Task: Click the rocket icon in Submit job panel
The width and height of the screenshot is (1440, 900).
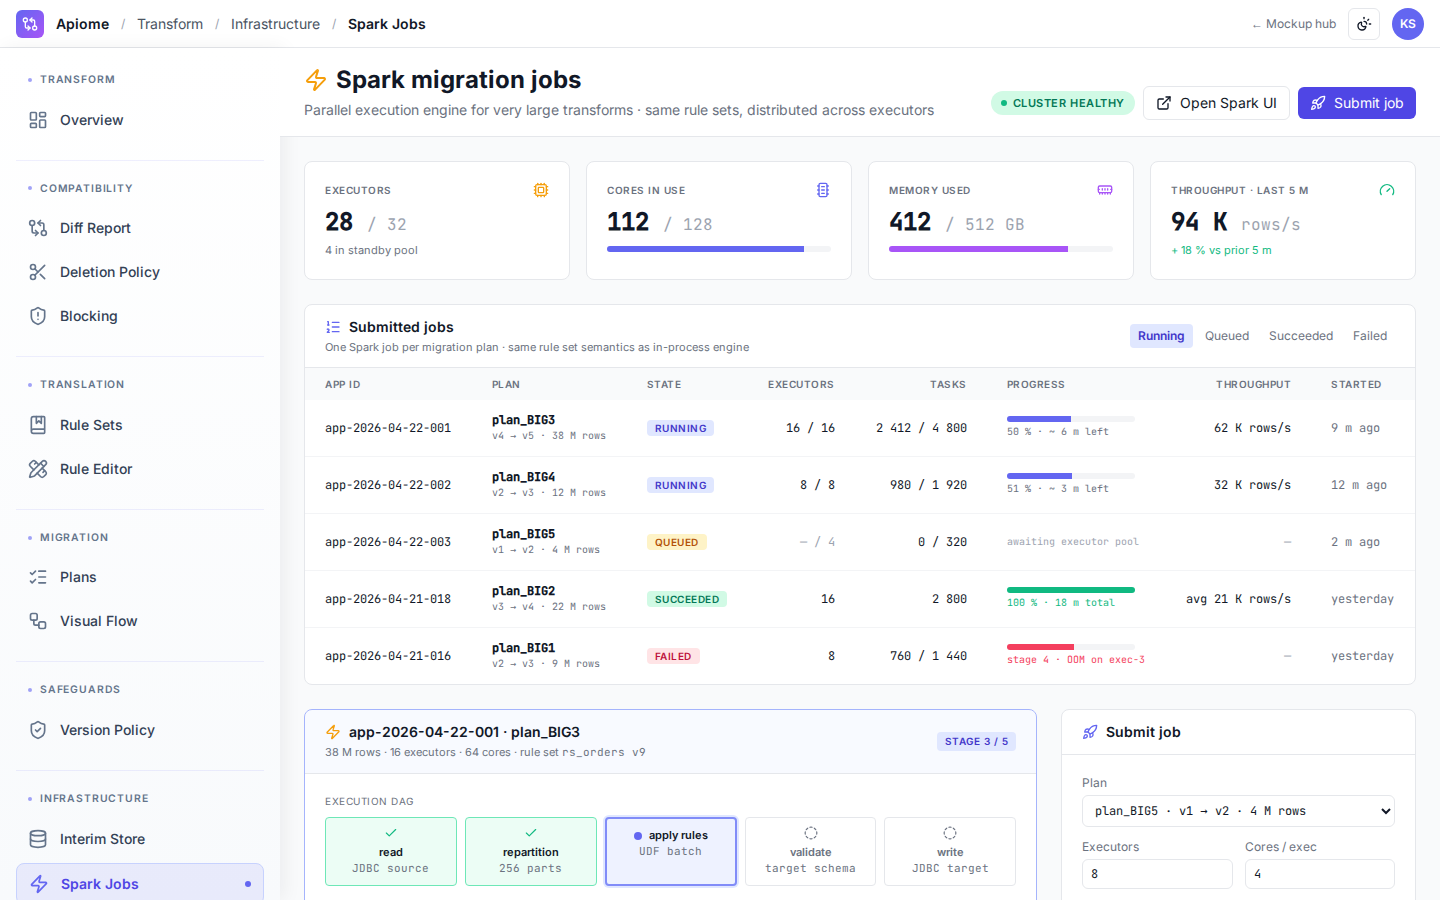Action: coord(1090,732)
